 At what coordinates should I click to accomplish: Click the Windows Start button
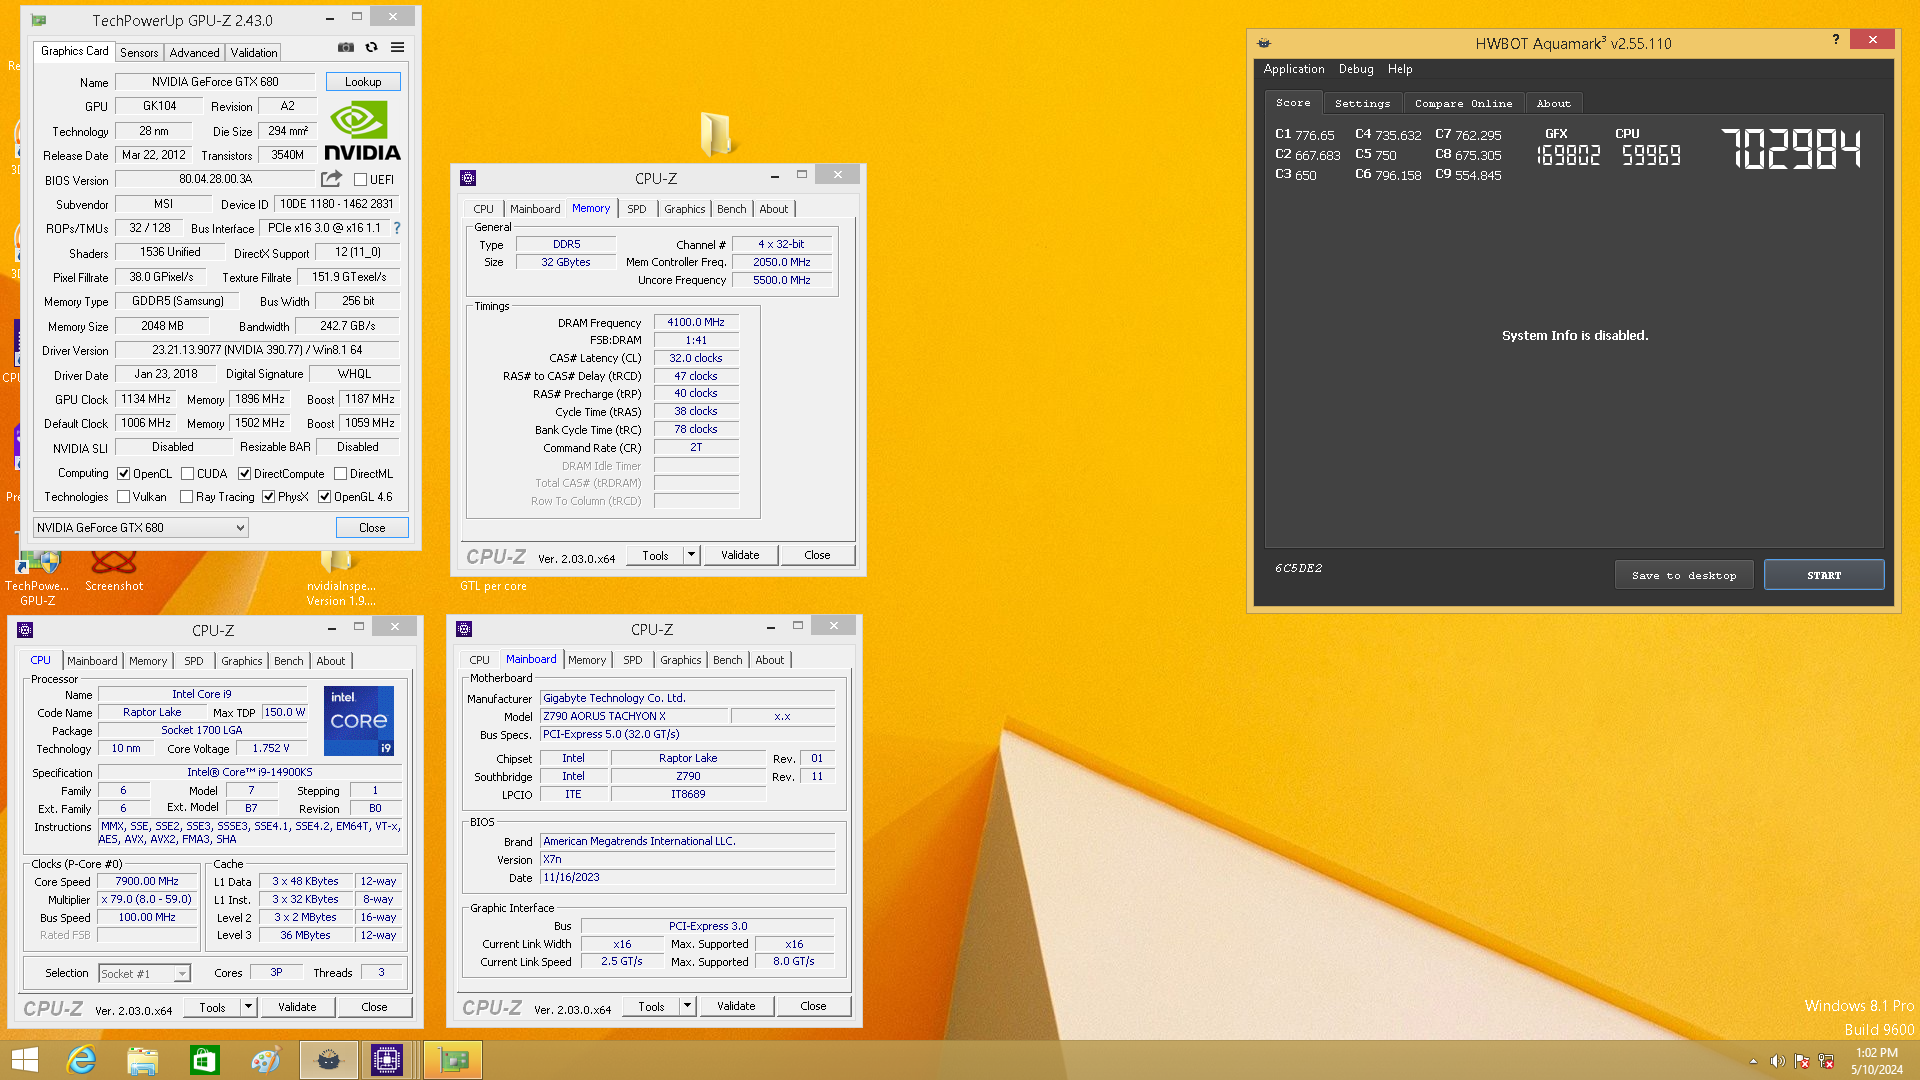[x=24, y=1060]
